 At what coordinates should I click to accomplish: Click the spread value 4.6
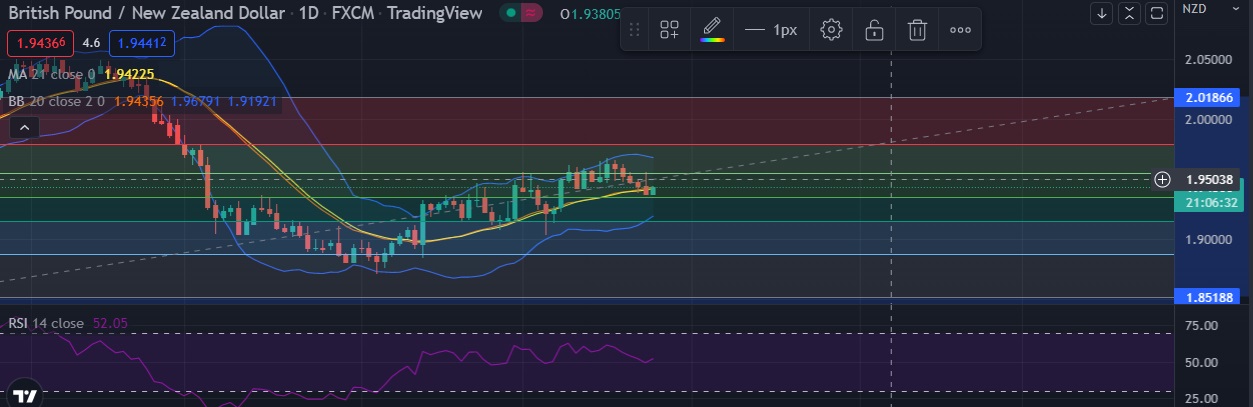[x=90, y=43]
